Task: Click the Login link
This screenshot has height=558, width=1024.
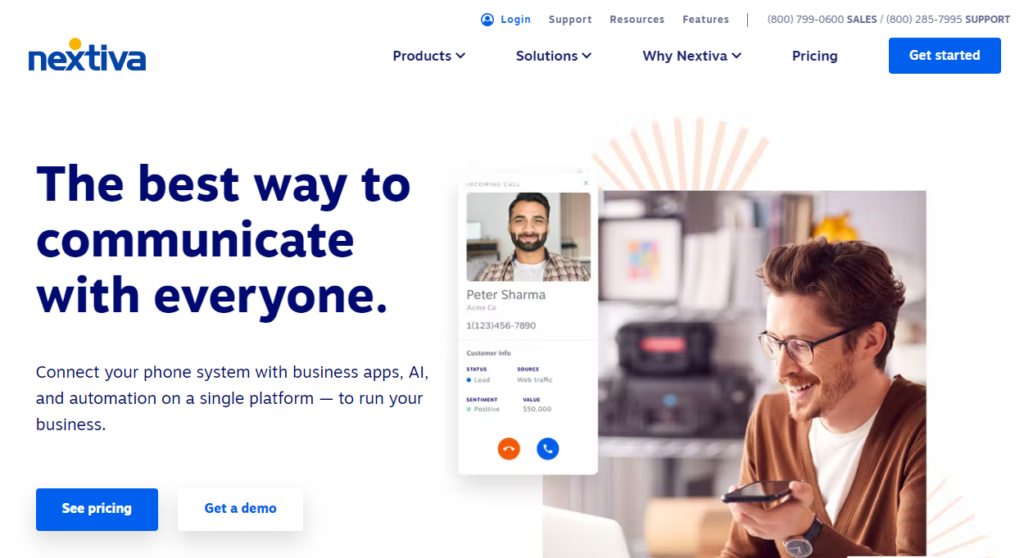Action: point(515,20)
